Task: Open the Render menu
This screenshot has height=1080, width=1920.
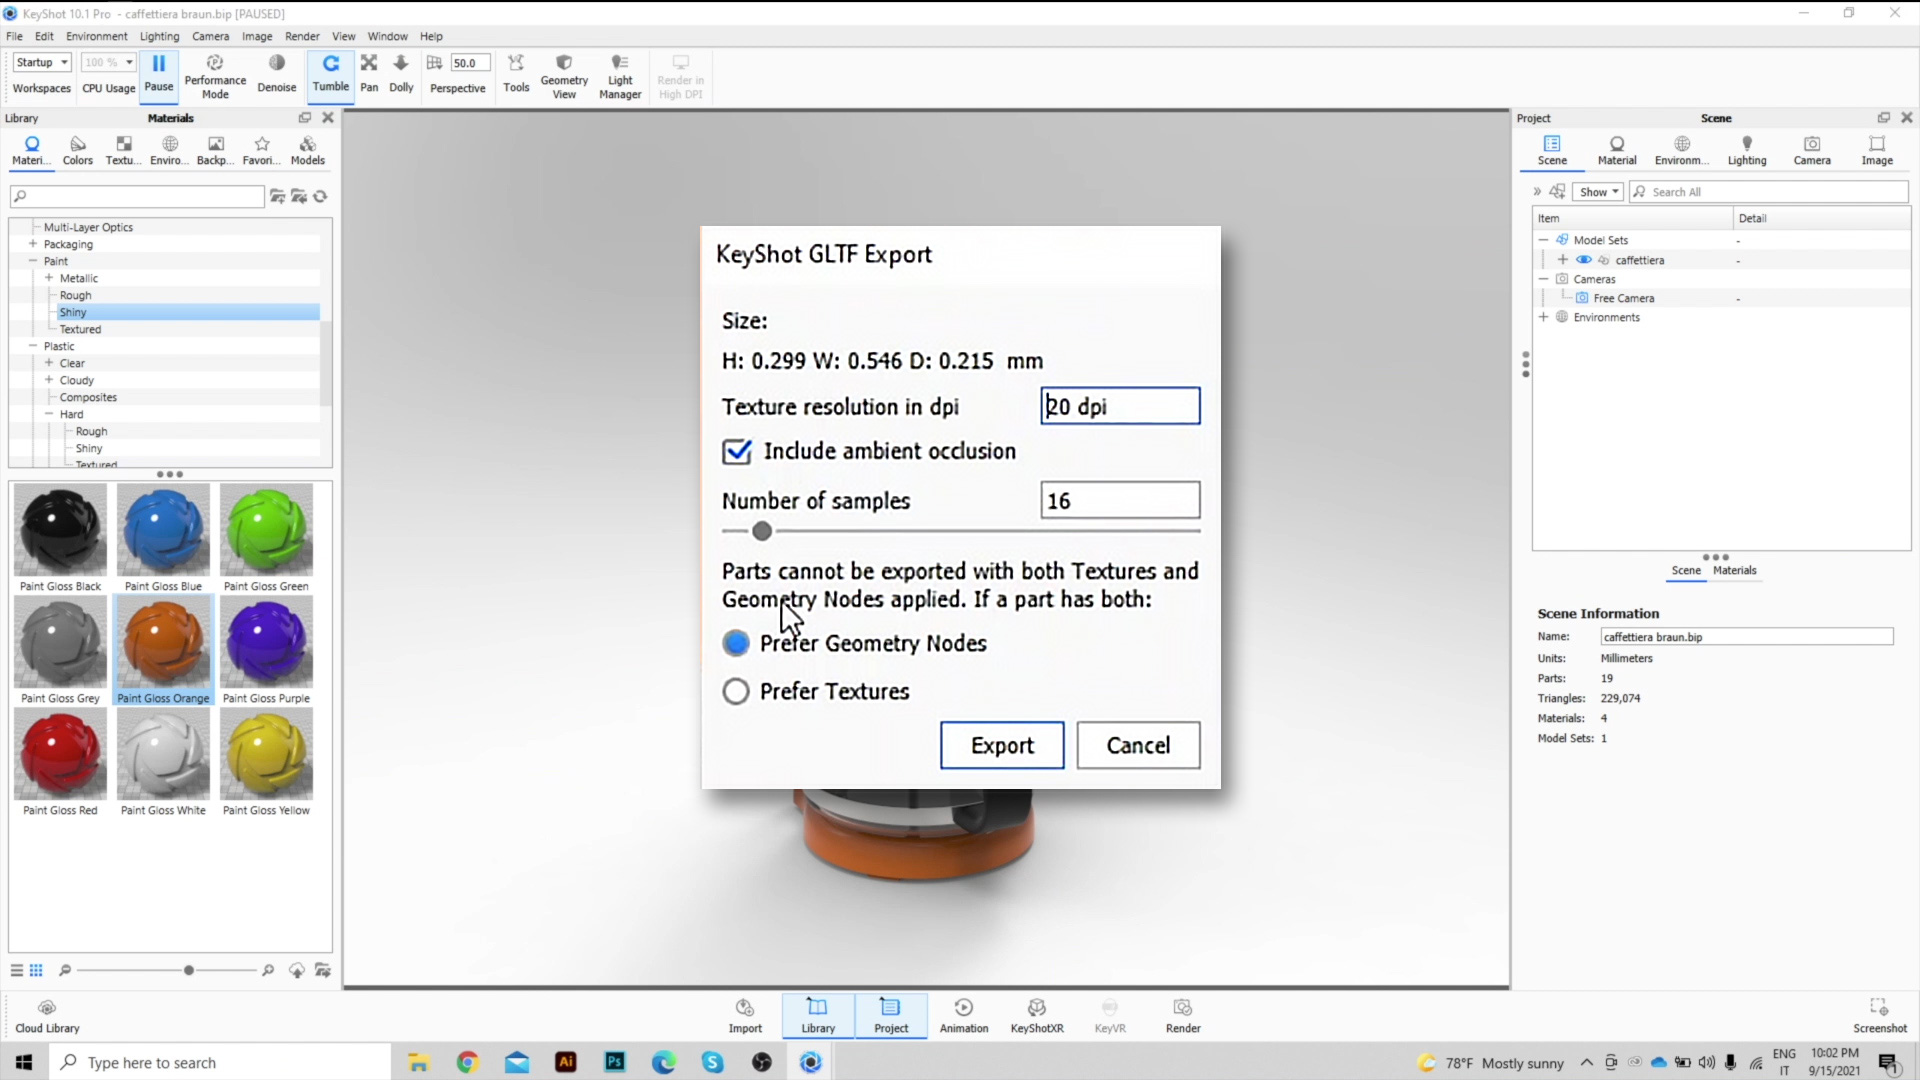Action: 302,36
